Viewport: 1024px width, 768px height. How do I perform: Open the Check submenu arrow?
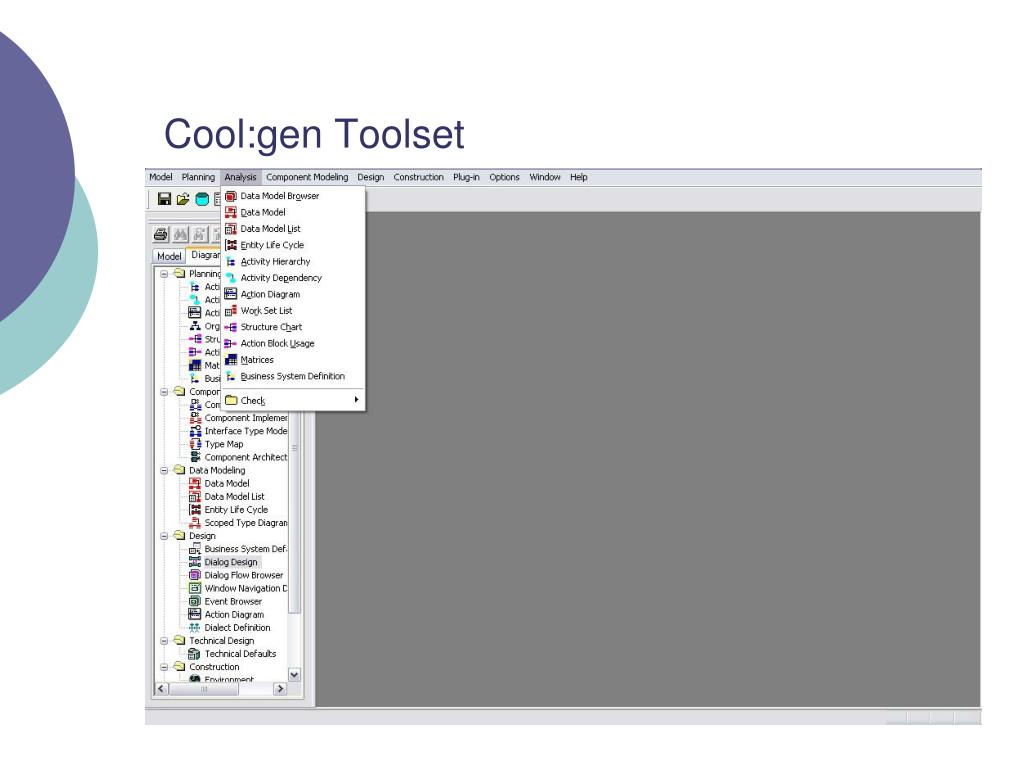356,400
